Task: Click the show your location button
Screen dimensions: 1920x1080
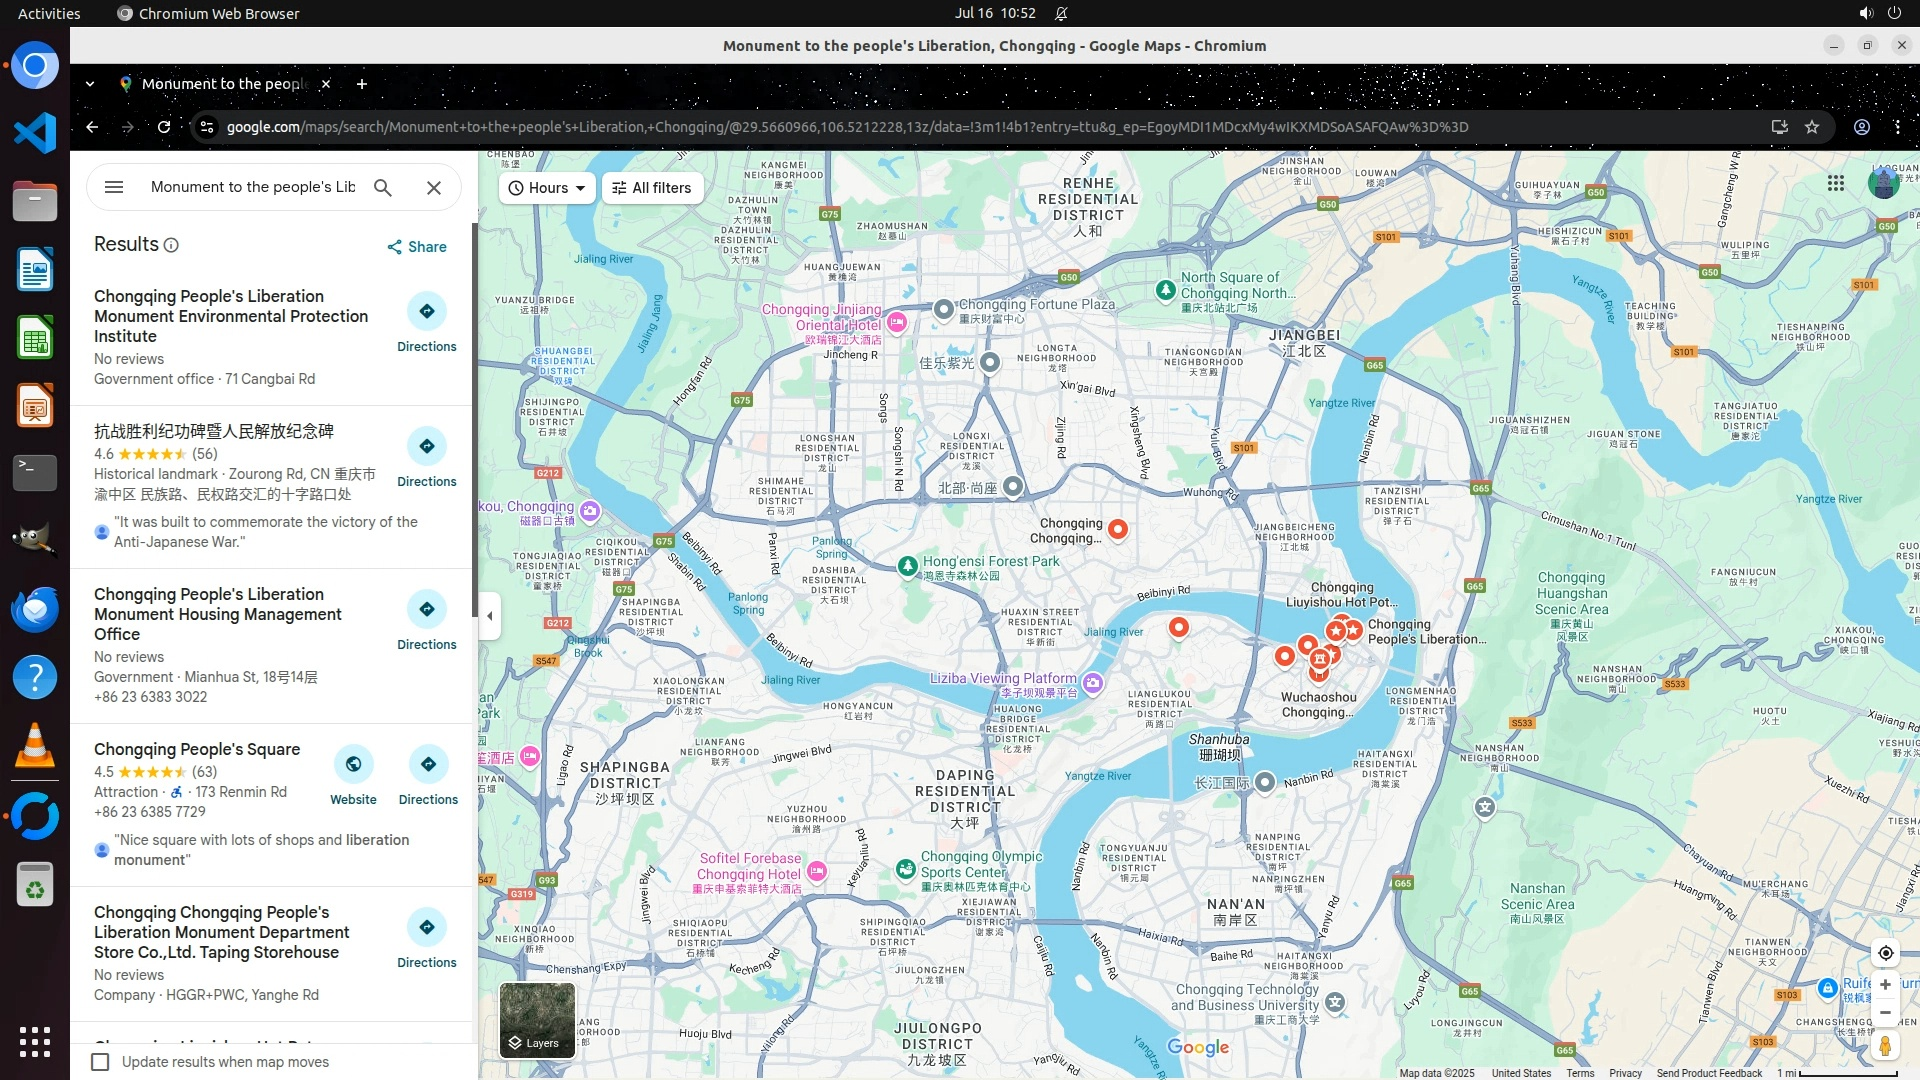Action: [1885, 953]
